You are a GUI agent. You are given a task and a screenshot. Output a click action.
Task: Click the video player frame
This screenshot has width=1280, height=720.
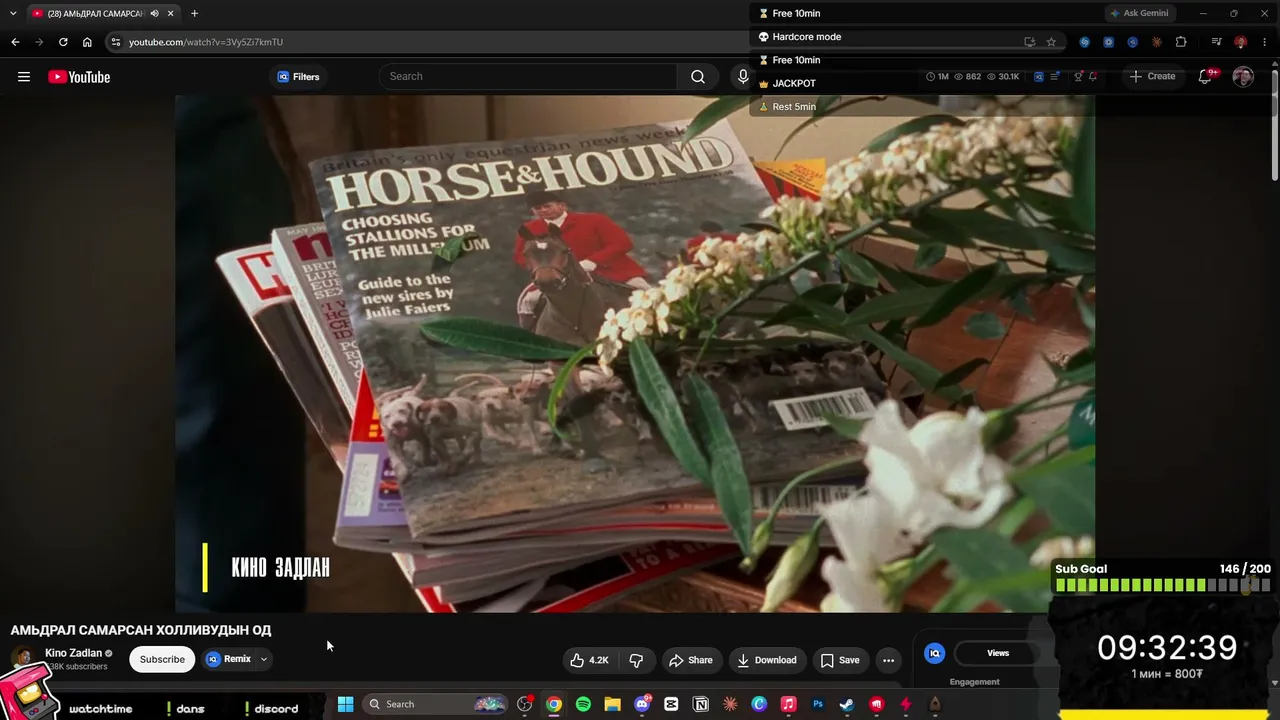point(635,353)
